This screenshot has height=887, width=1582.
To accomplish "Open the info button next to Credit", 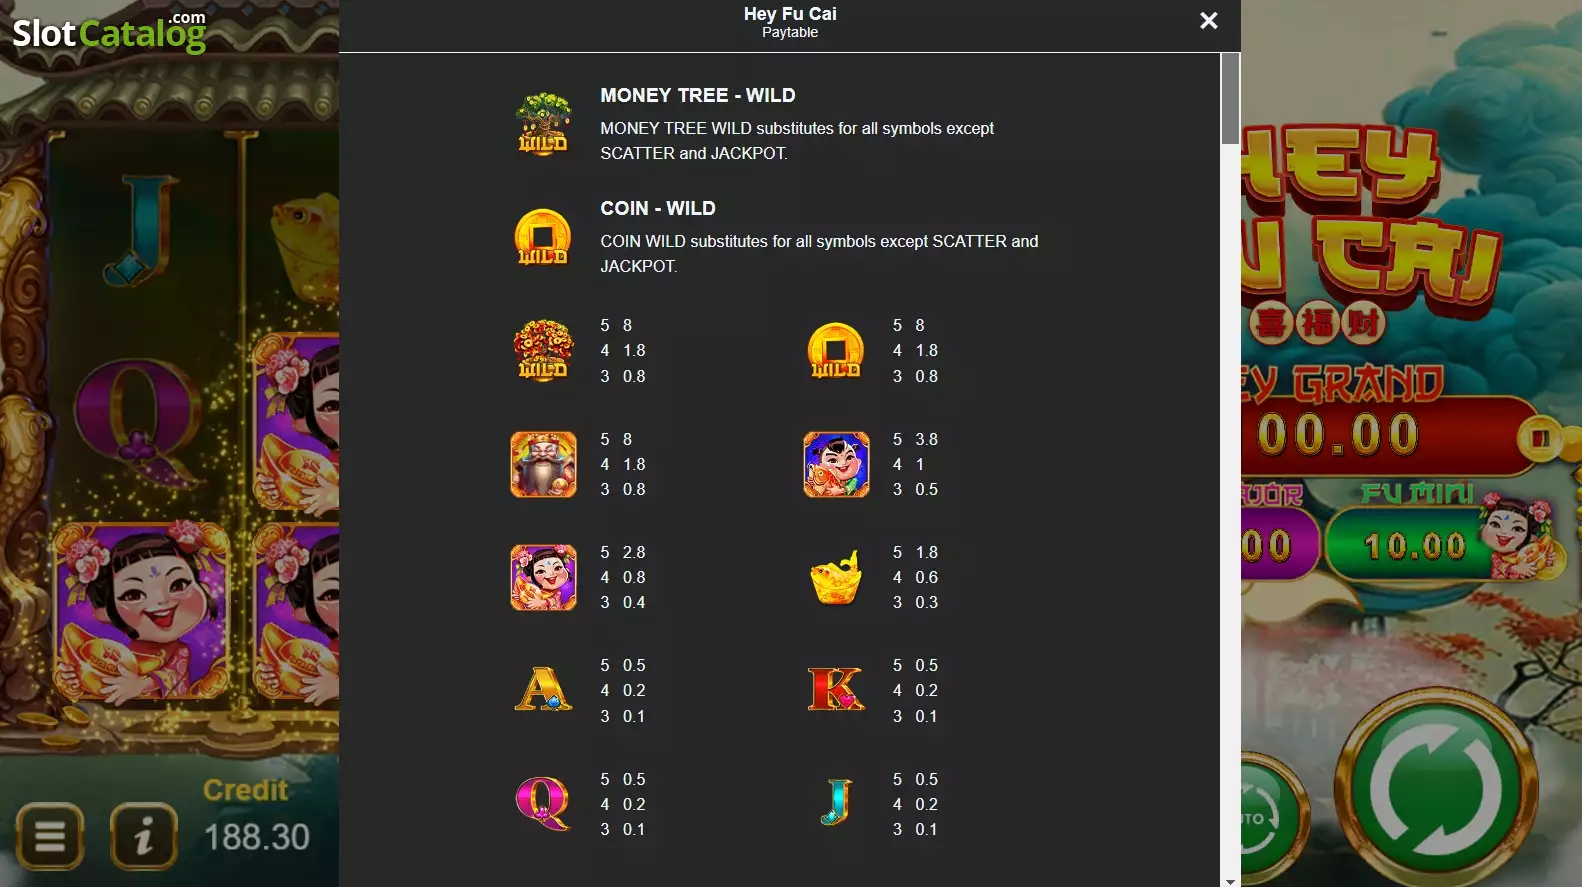I will pyautogui.click(x=144, y=835).
